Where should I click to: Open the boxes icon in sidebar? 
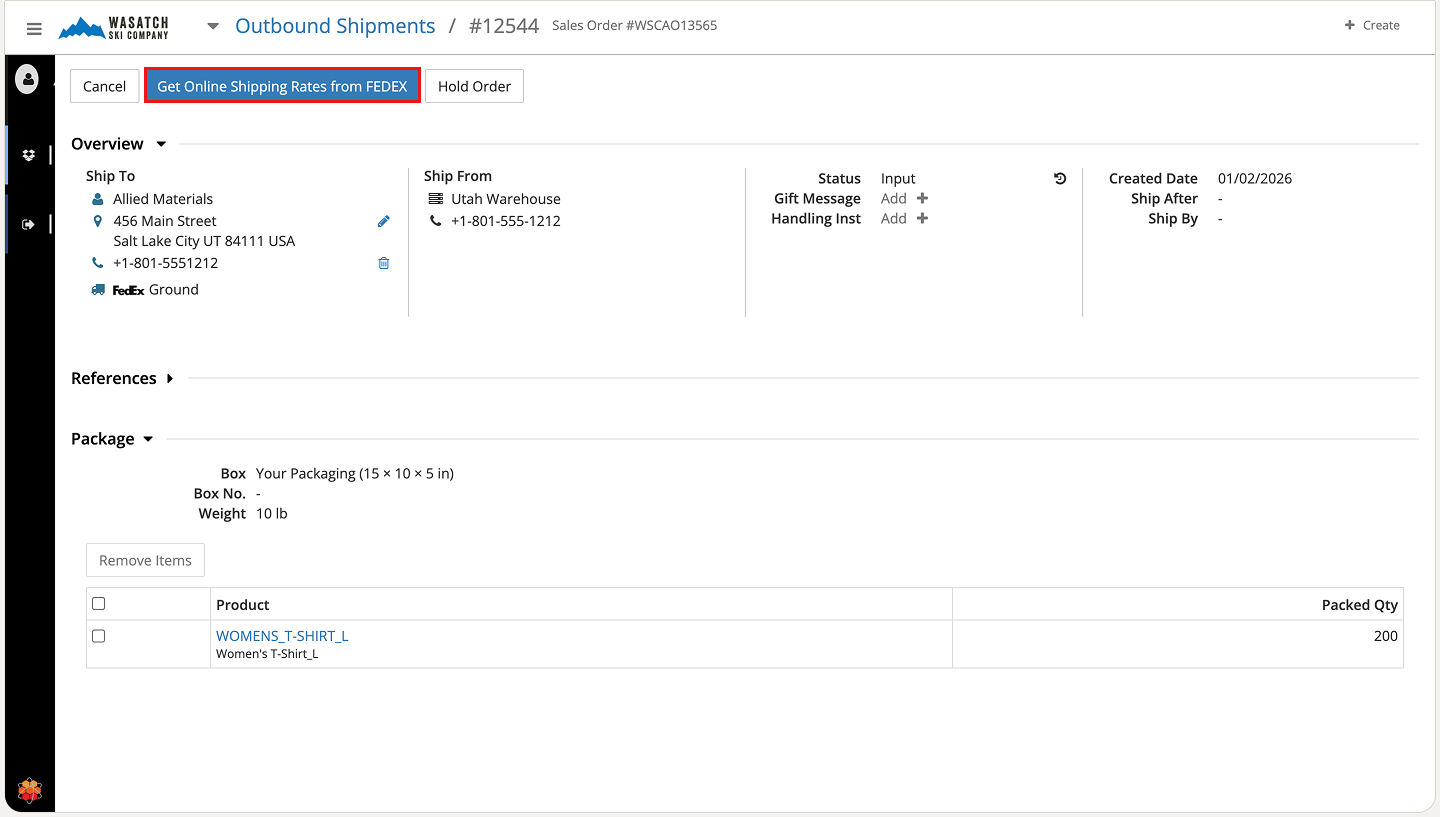pyautogui.click(x=29, y=155)
